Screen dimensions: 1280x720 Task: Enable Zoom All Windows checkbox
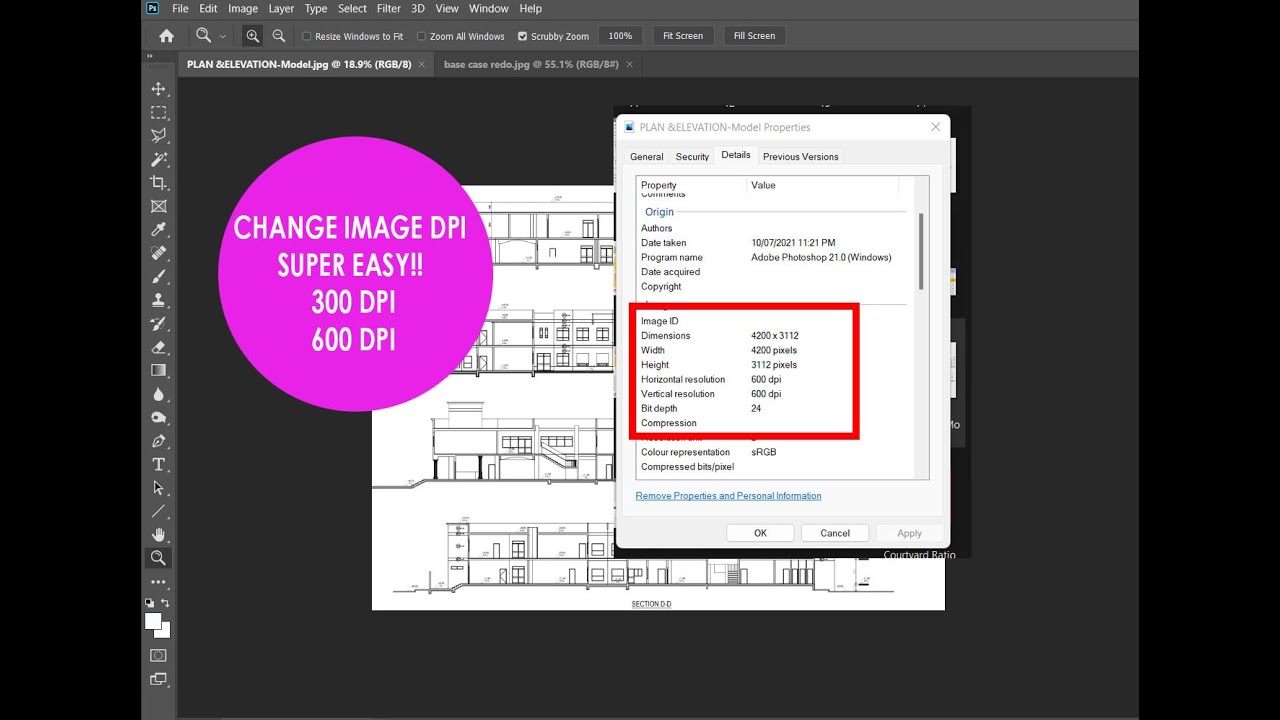pos(421,36)
